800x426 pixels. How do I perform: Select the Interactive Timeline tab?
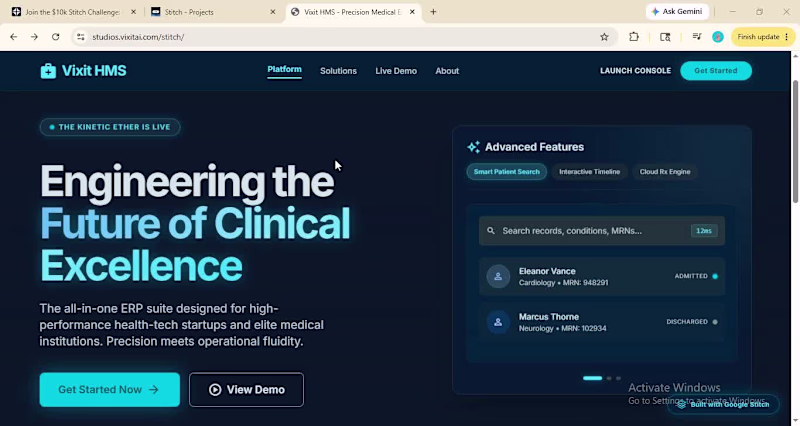click(589, 172)
